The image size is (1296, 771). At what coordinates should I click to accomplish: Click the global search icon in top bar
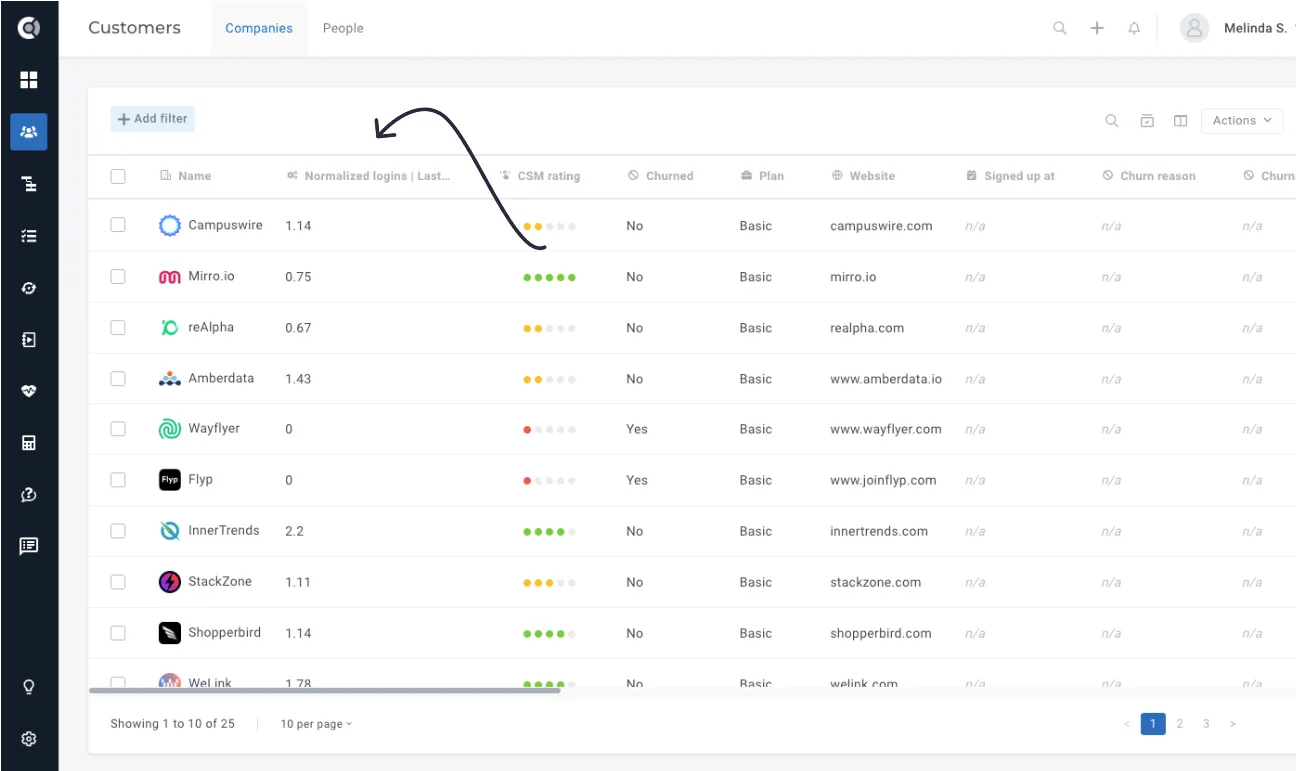[1060, 28]
